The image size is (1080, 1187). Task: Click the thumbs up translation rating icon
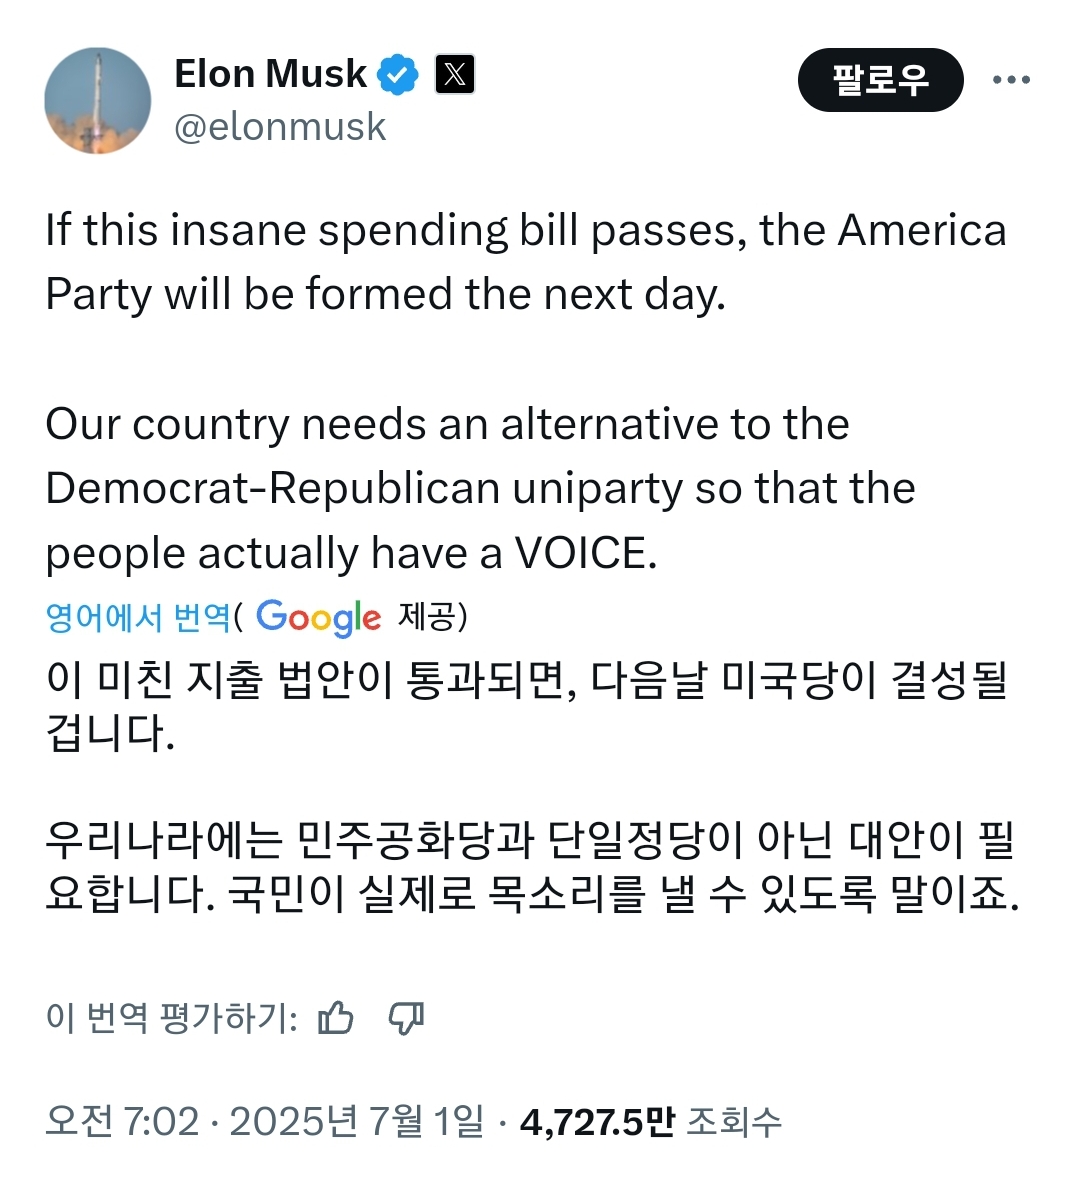[337, 1018]
